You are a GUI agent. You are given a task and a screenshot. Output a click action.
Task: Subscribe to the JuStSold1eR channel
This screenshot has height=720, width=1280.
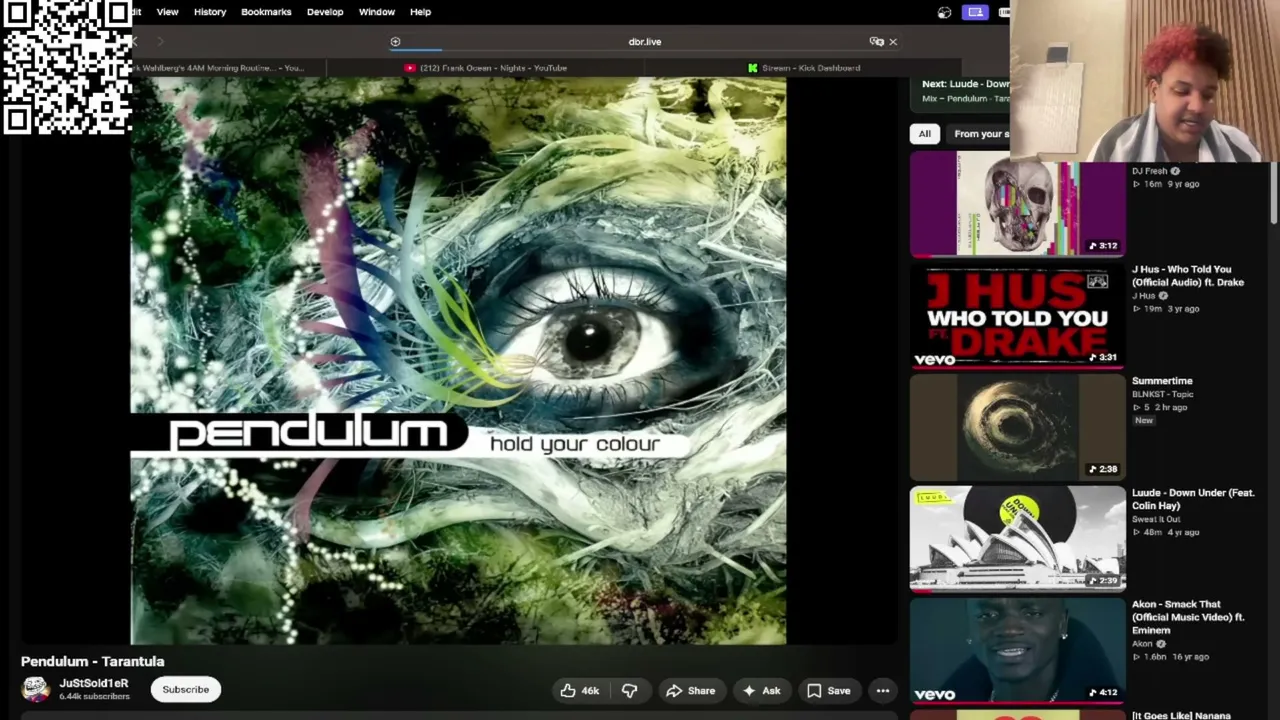[186, 689]
